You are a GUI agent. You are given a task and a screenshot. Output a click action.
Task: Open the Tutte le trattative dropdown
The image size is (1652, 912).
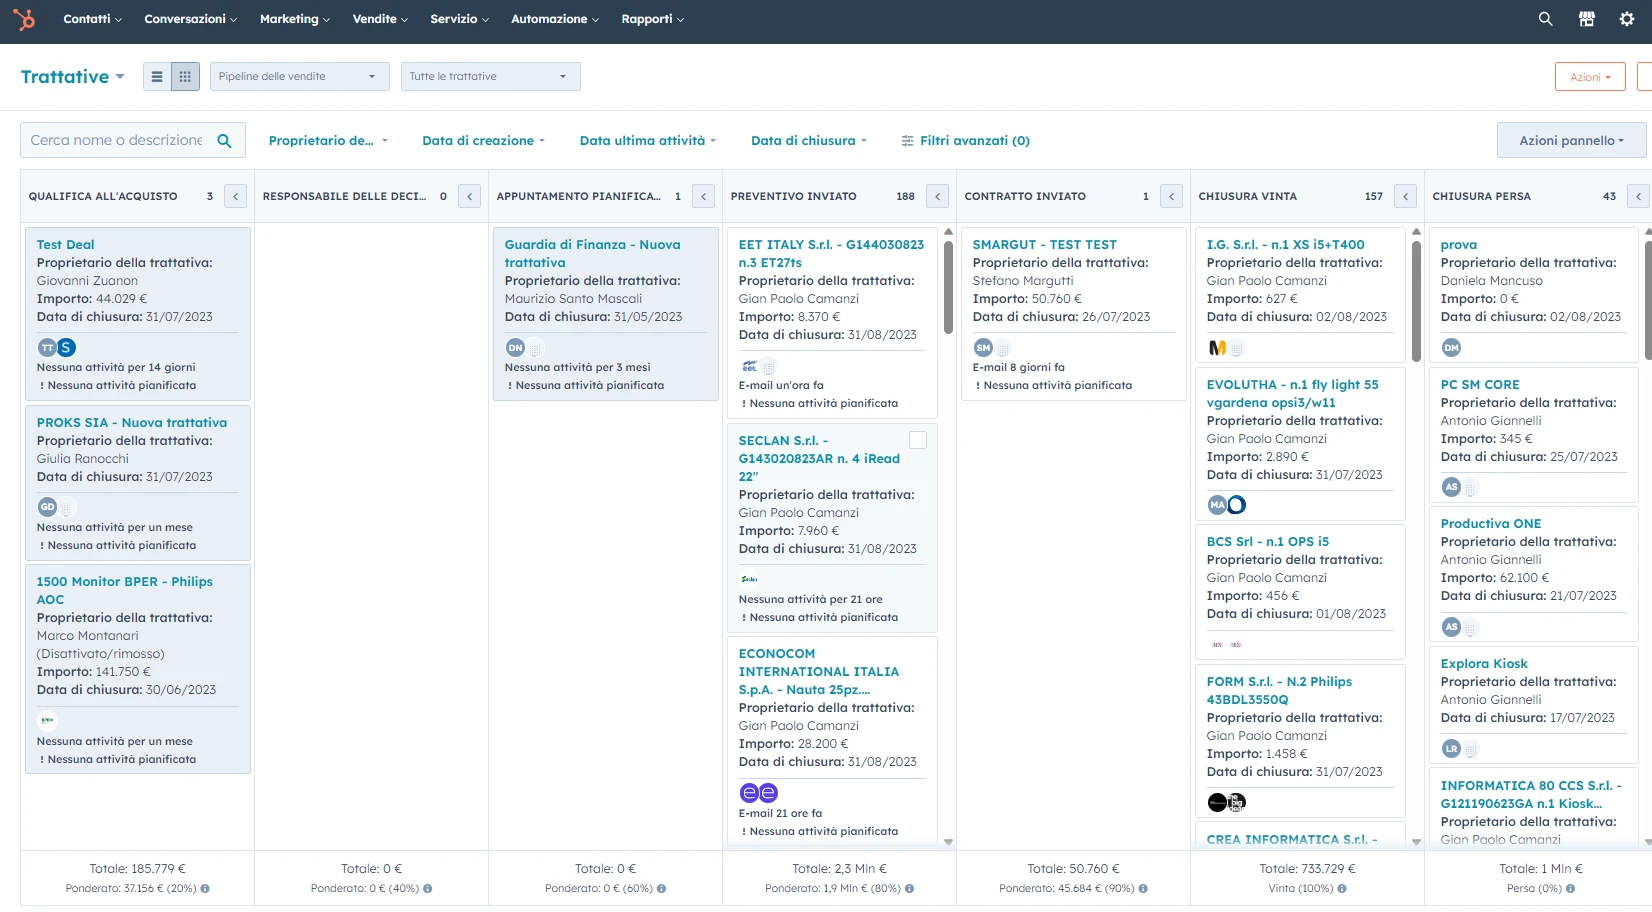click(490, 77)
